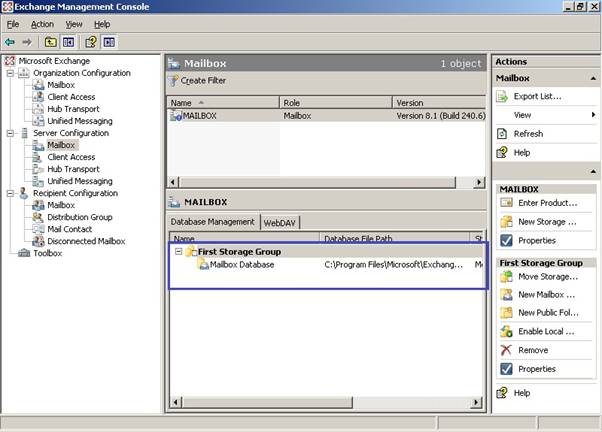Click Properties checkmark icon under MAILBOX section

(506, 240)
